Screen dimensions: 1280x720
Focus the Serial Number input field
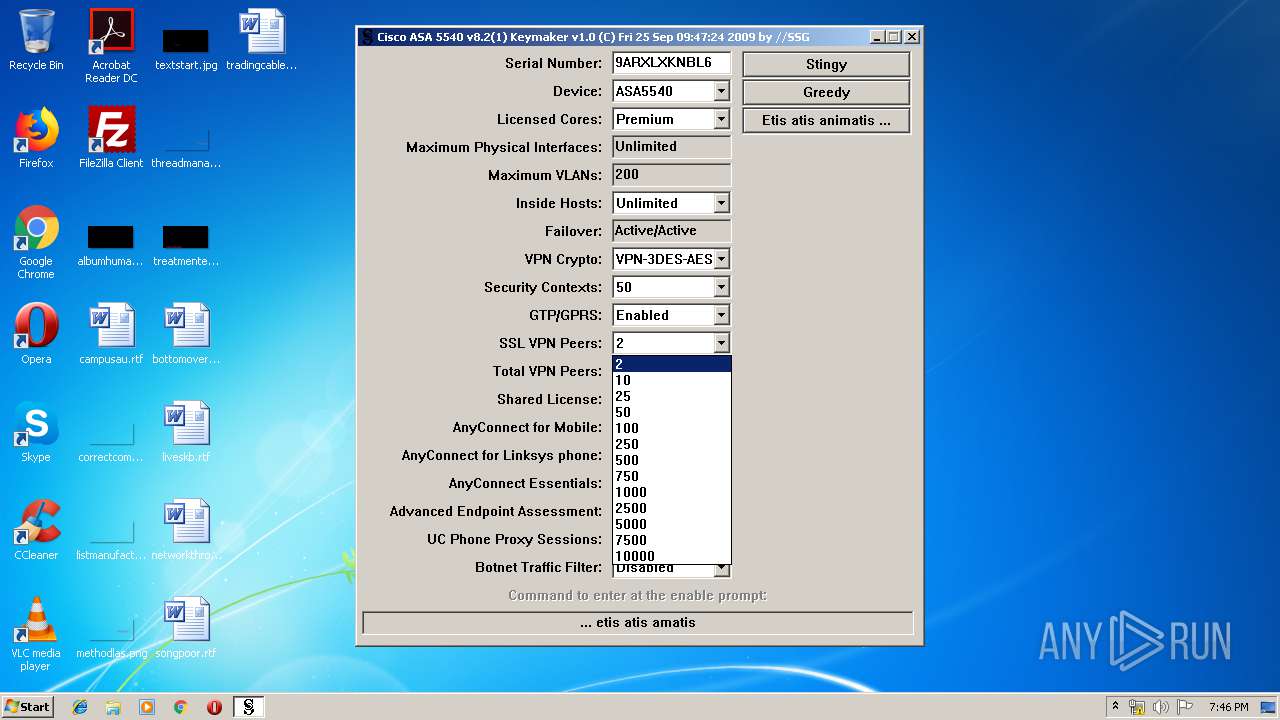[x=671, y=62]
